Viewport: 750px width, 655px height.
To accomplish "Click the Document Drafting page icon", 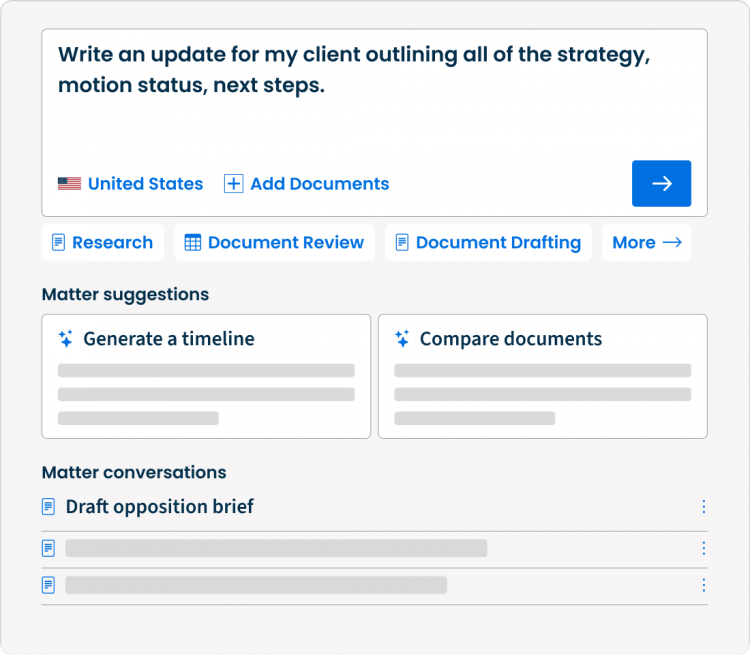I will (x=402, y=243).
